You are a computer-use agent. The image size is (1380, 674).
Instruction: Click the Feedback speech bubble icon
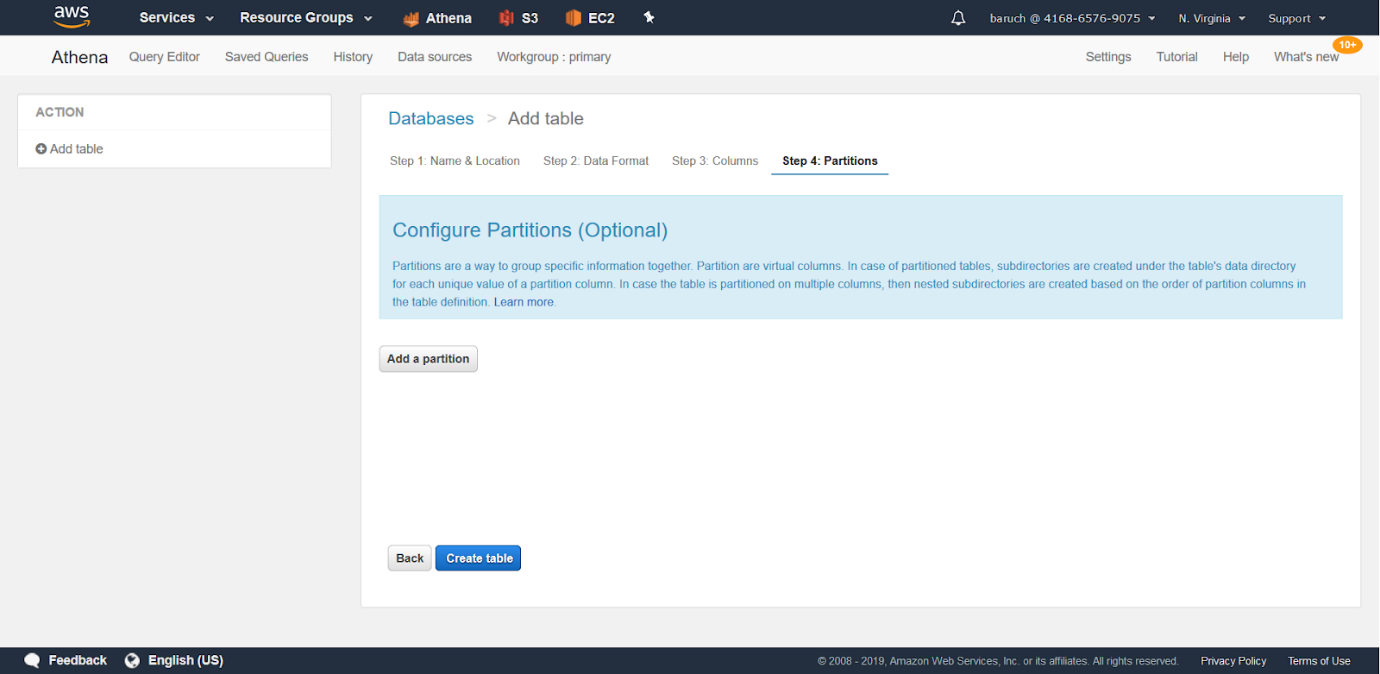coord(32,660)
